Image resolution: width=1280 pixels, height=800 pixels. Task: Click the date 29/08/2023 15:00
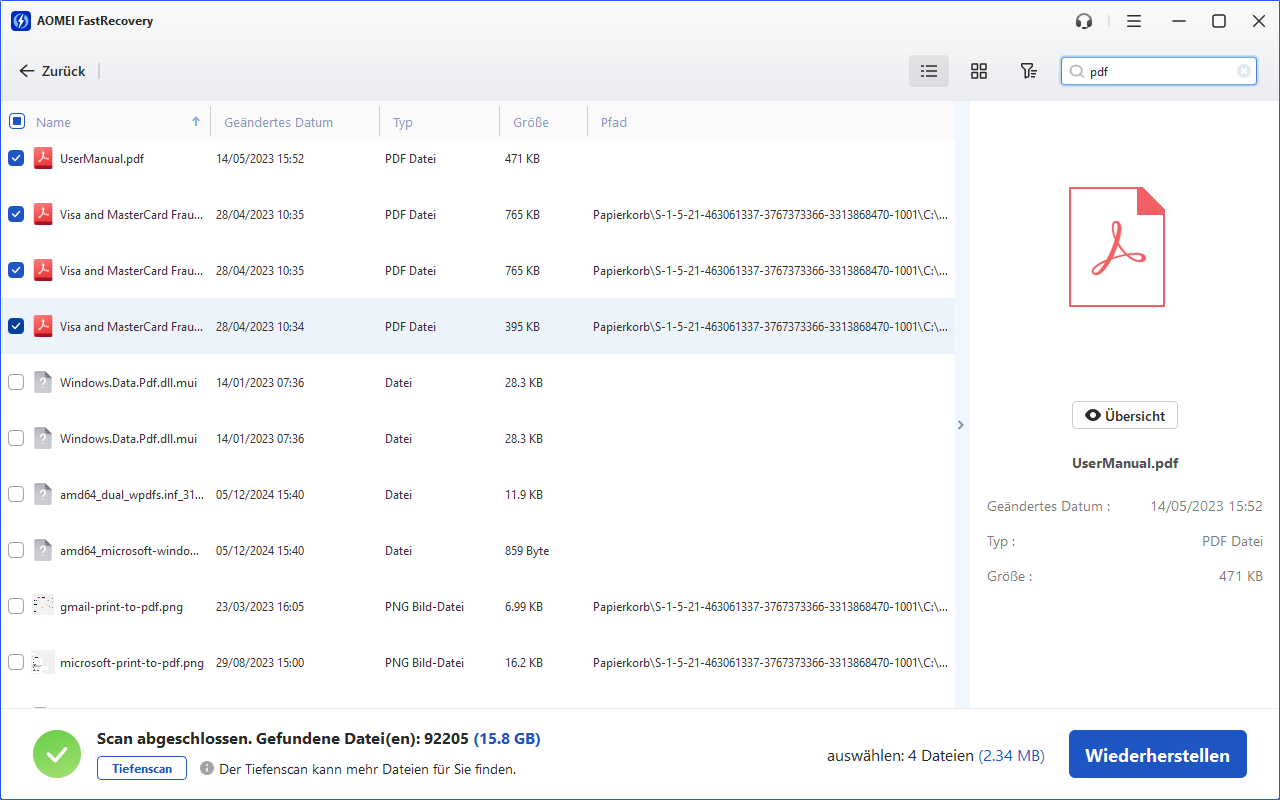(260, 662)
